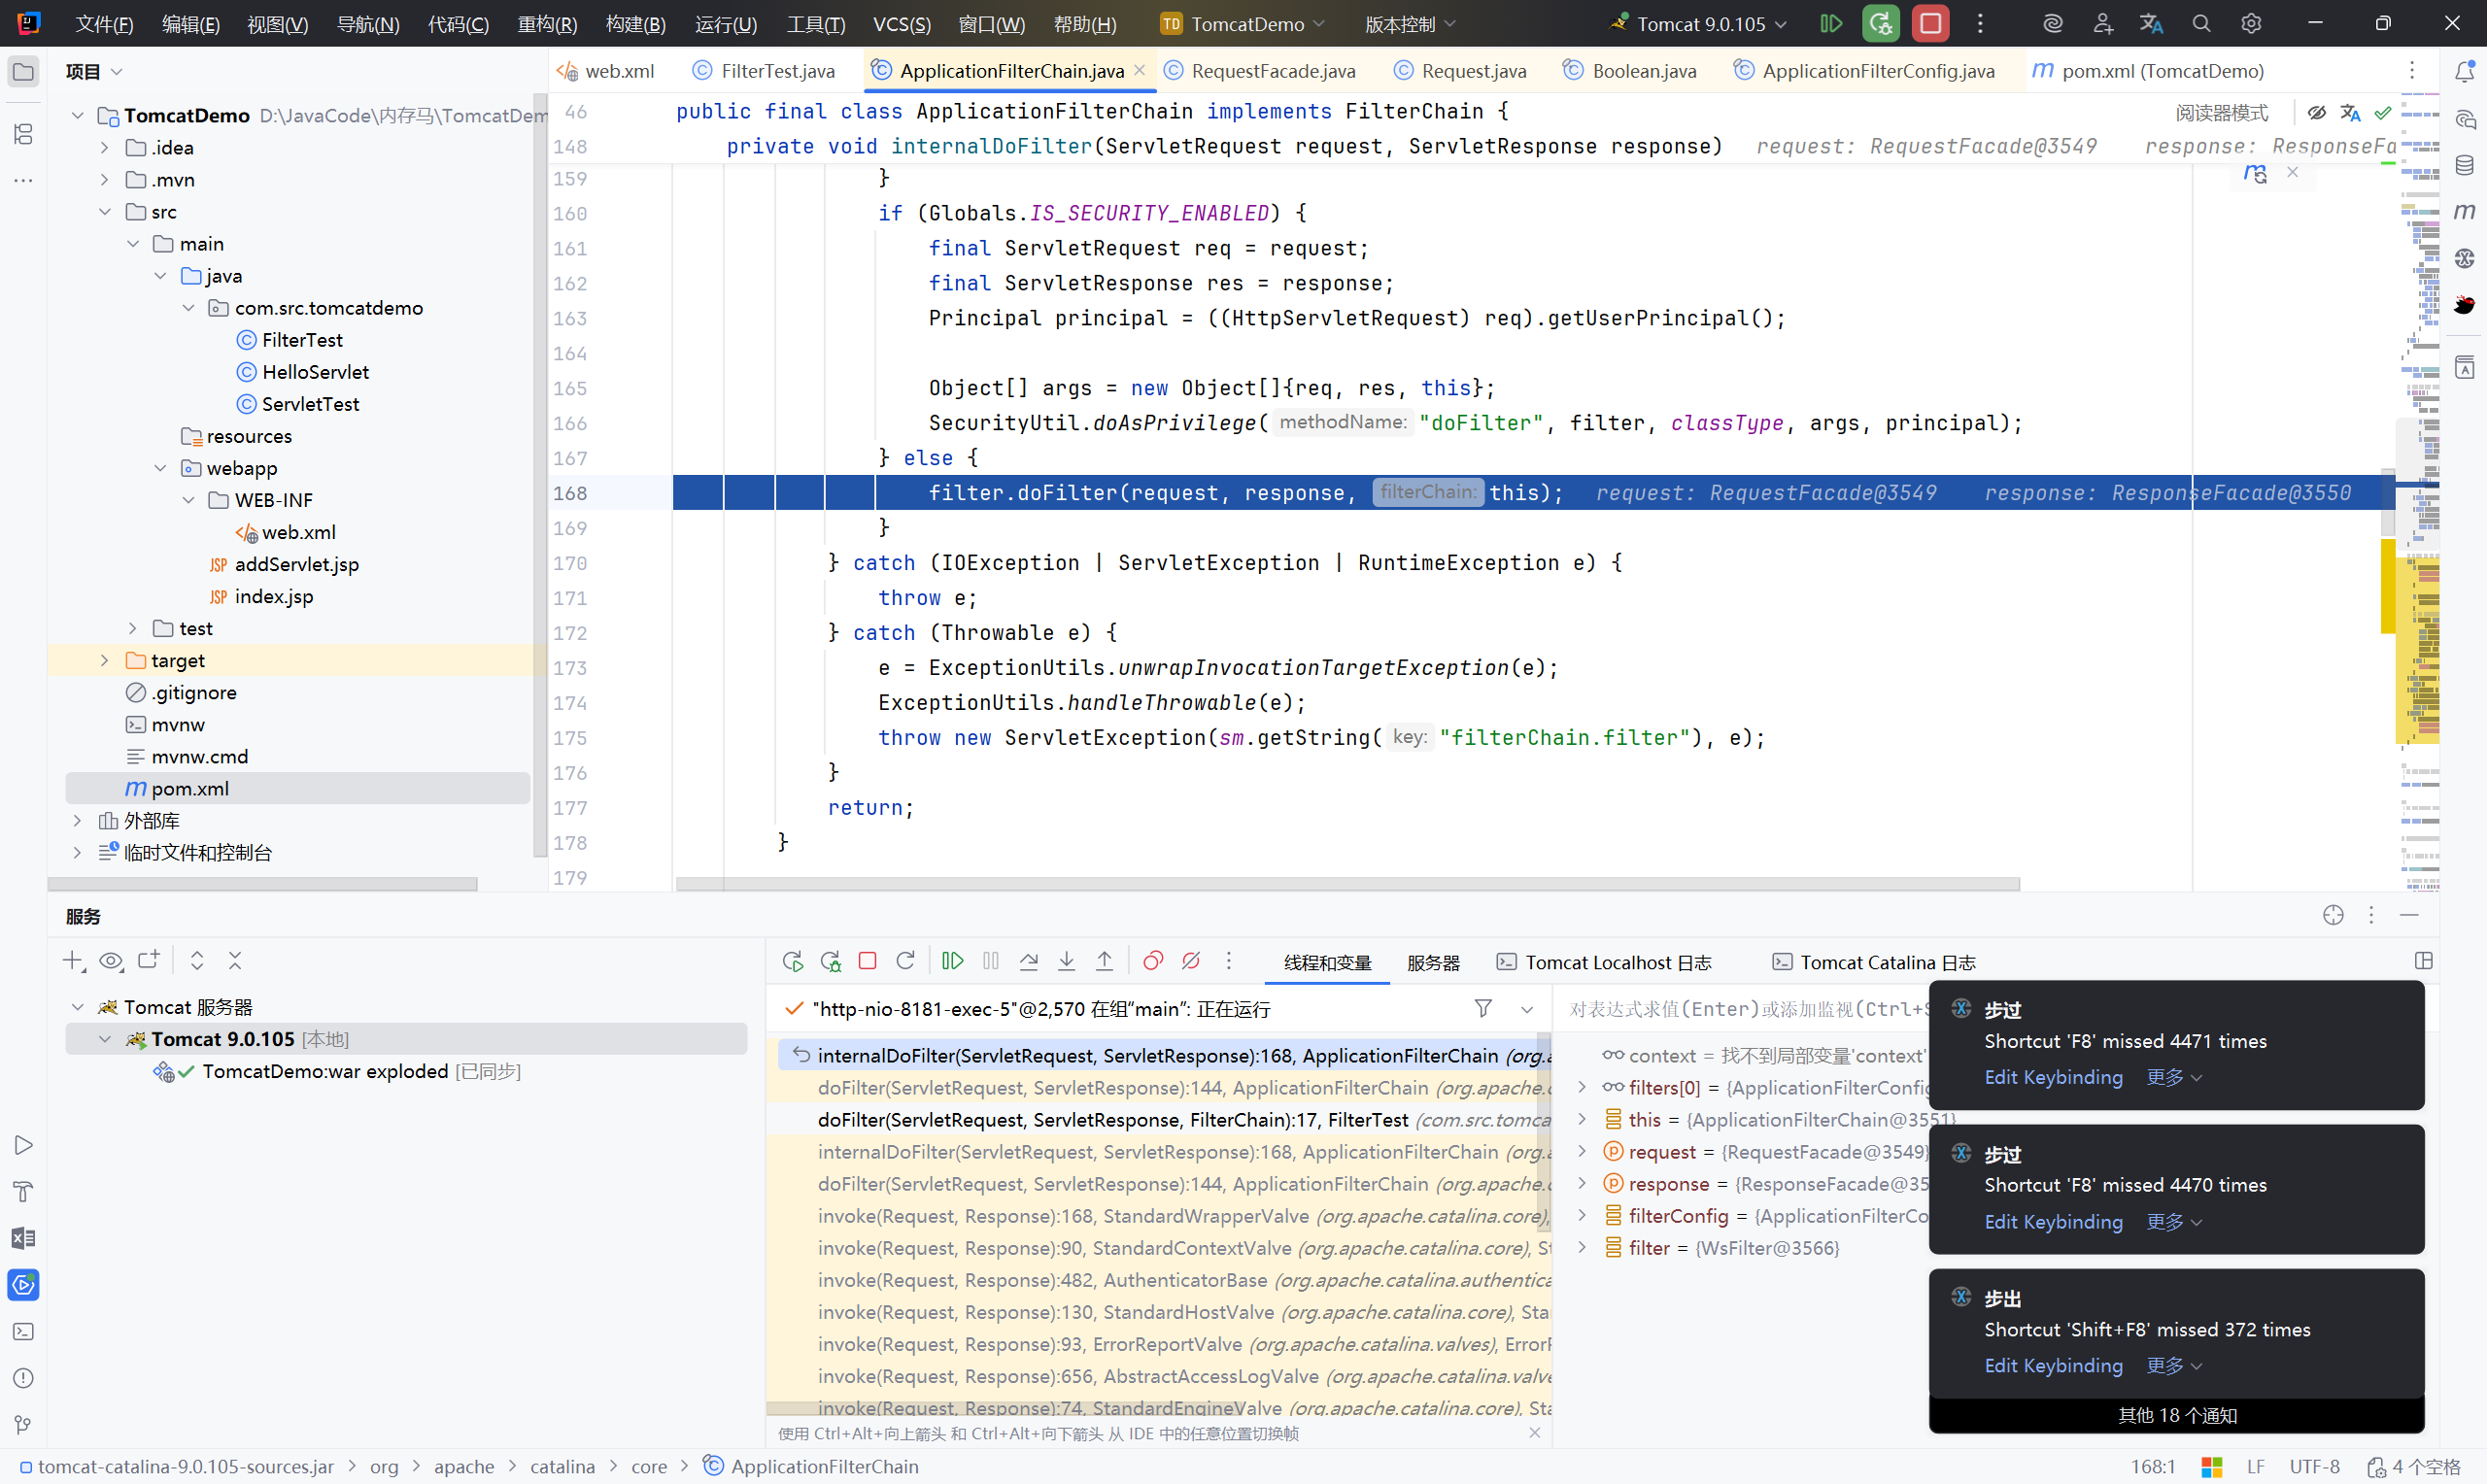
Task: Click the Step Into debugger icon
Action: (1067, 961)
